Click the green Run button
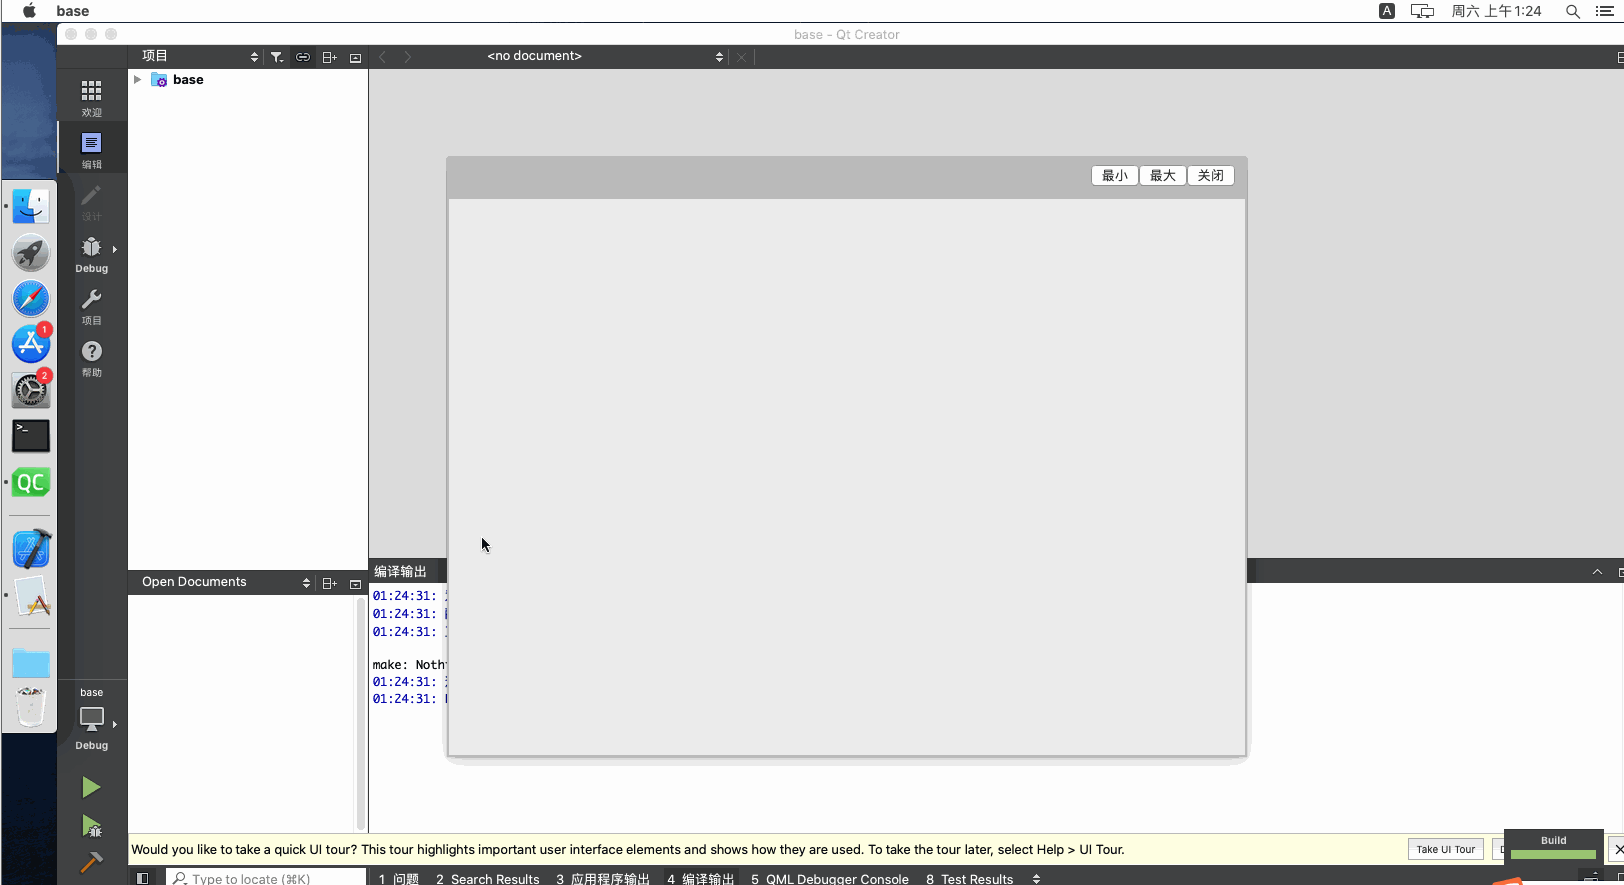The image size is (1624, 885). coord(91,788)
